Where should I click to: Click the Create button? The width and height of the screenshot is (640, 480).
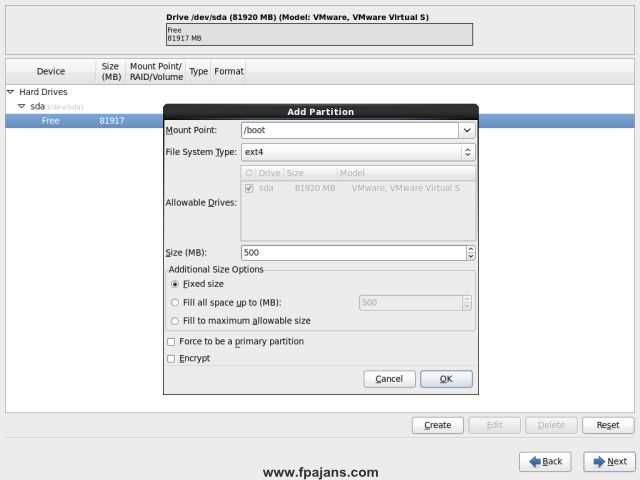(x=438, y=425)
